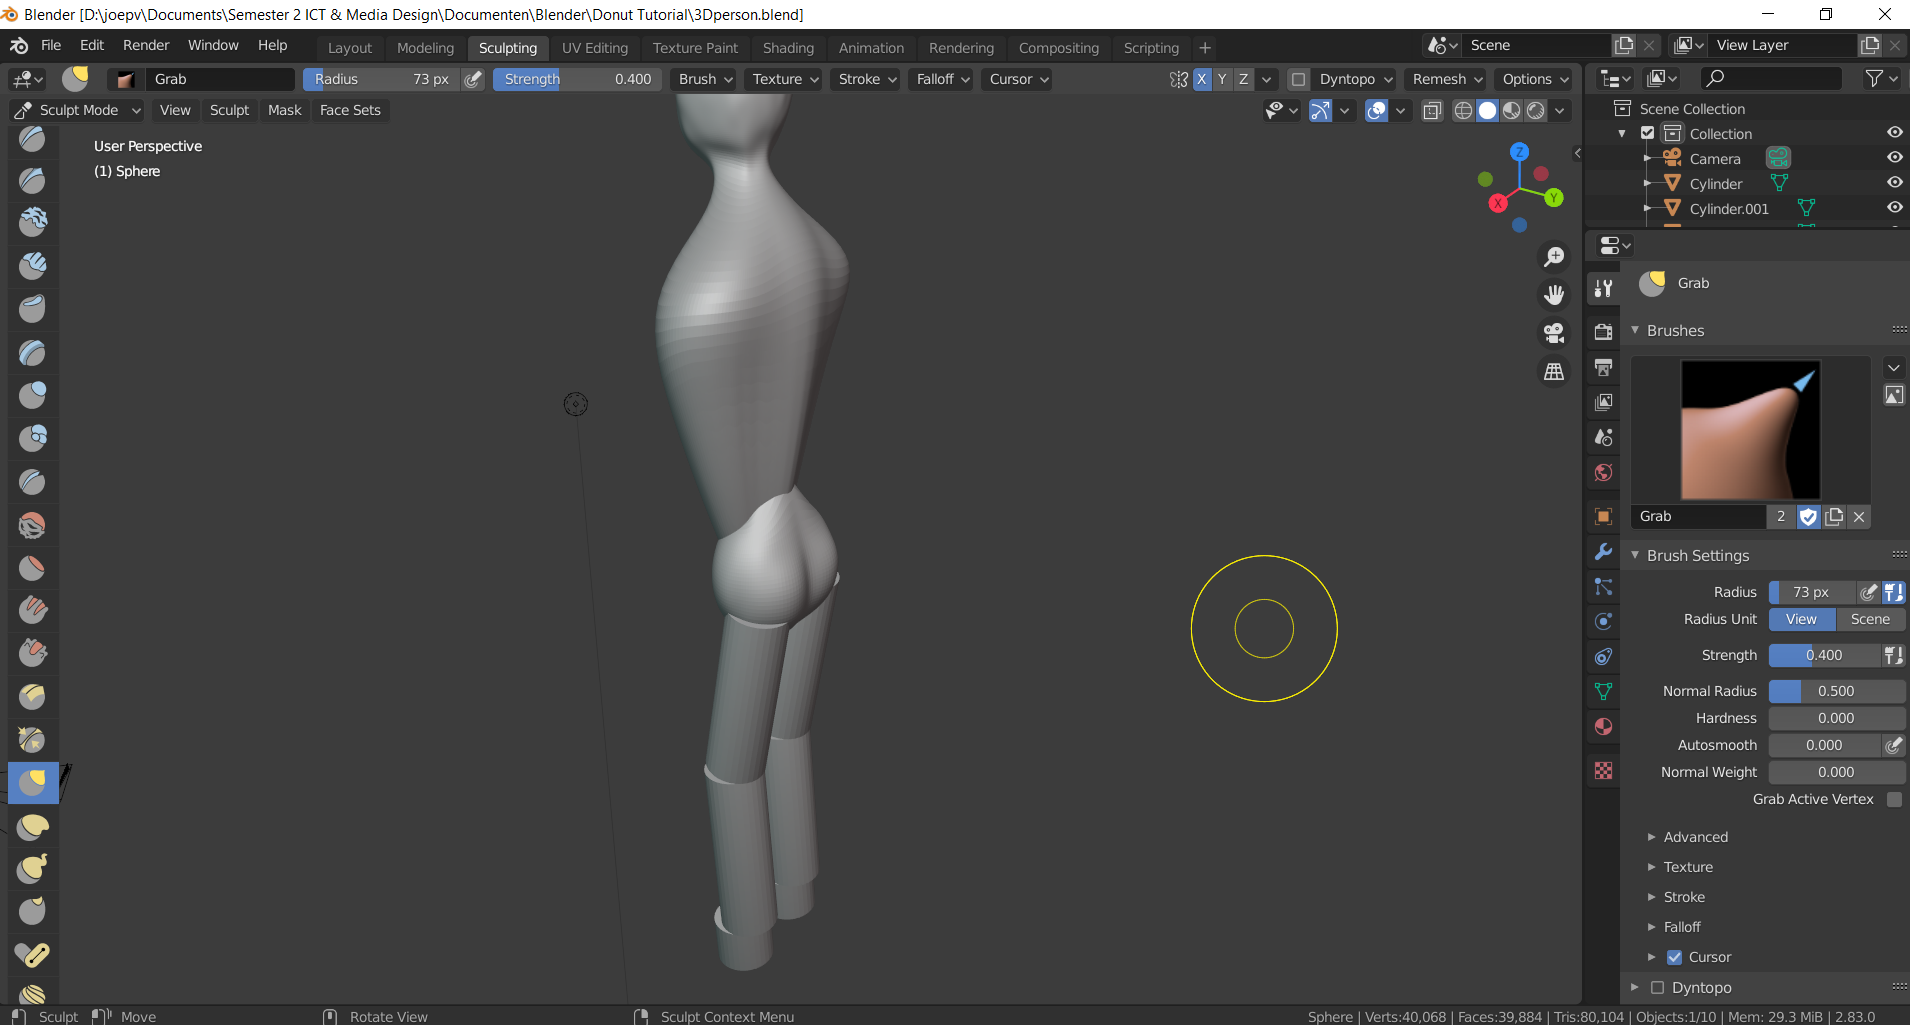Viewport: 1910px width, 1025px height.
Task: Open the Texture properties checker tab
Action: (x=1603, y=770)
